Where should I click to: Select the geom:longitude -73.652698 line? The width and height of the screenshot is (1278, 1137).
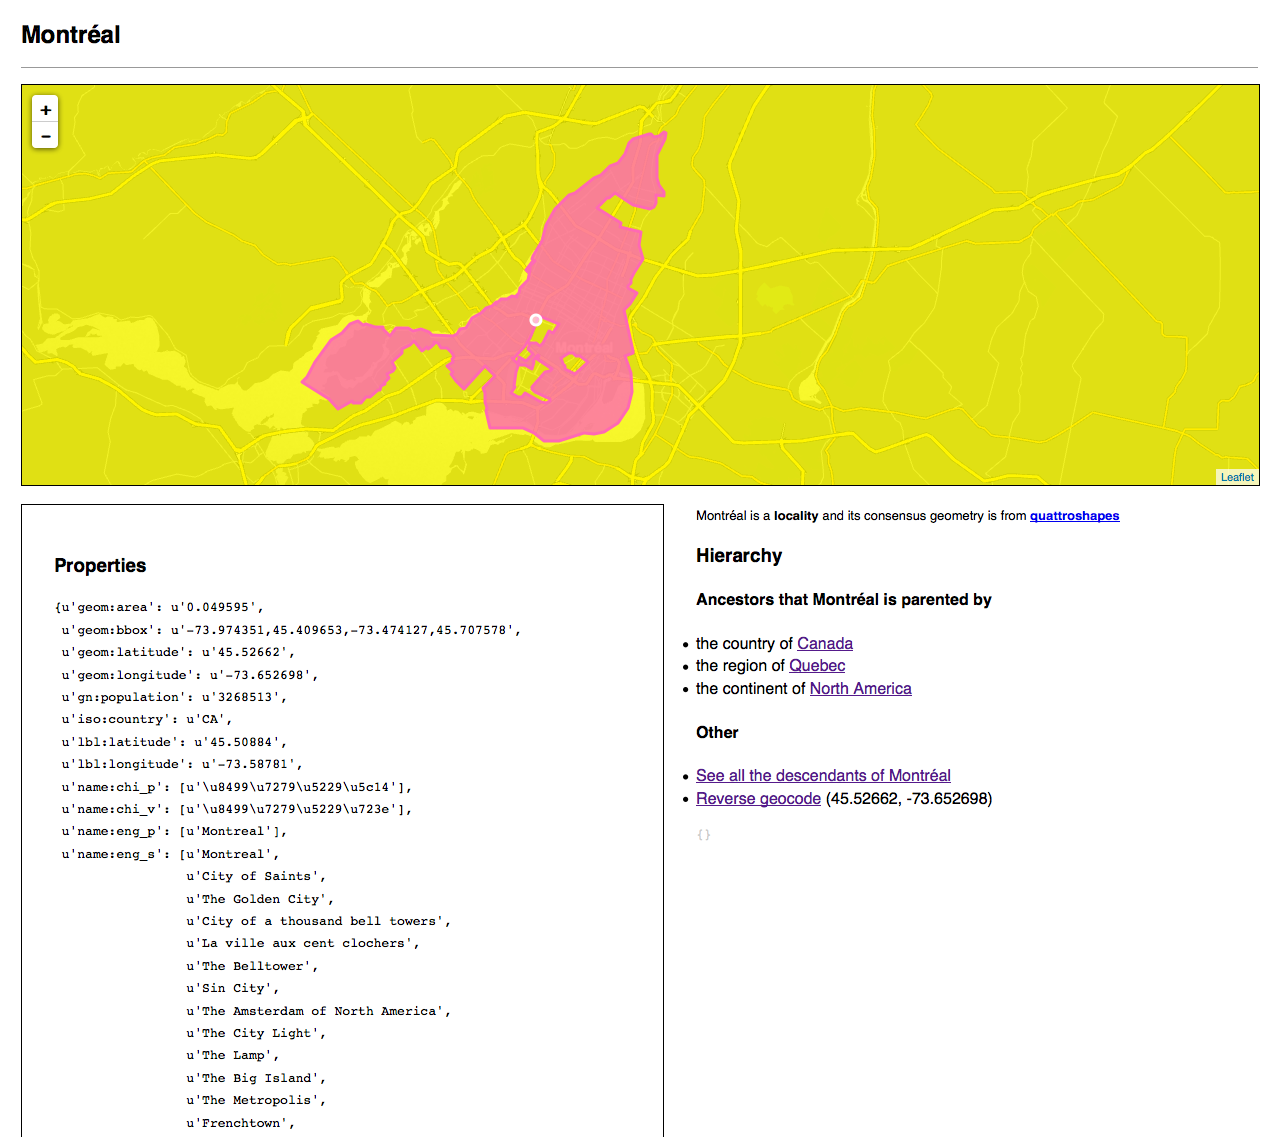pos(190,675)
